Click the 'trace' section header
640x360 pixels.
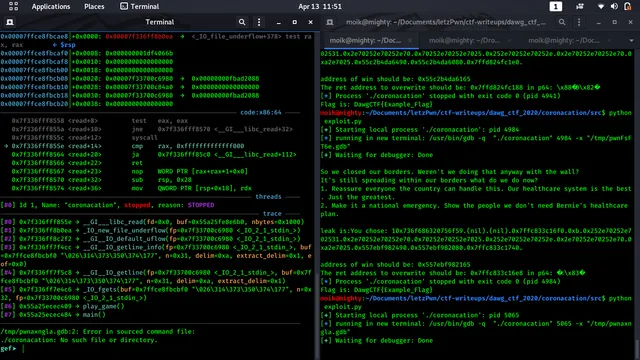pos(272,213)
